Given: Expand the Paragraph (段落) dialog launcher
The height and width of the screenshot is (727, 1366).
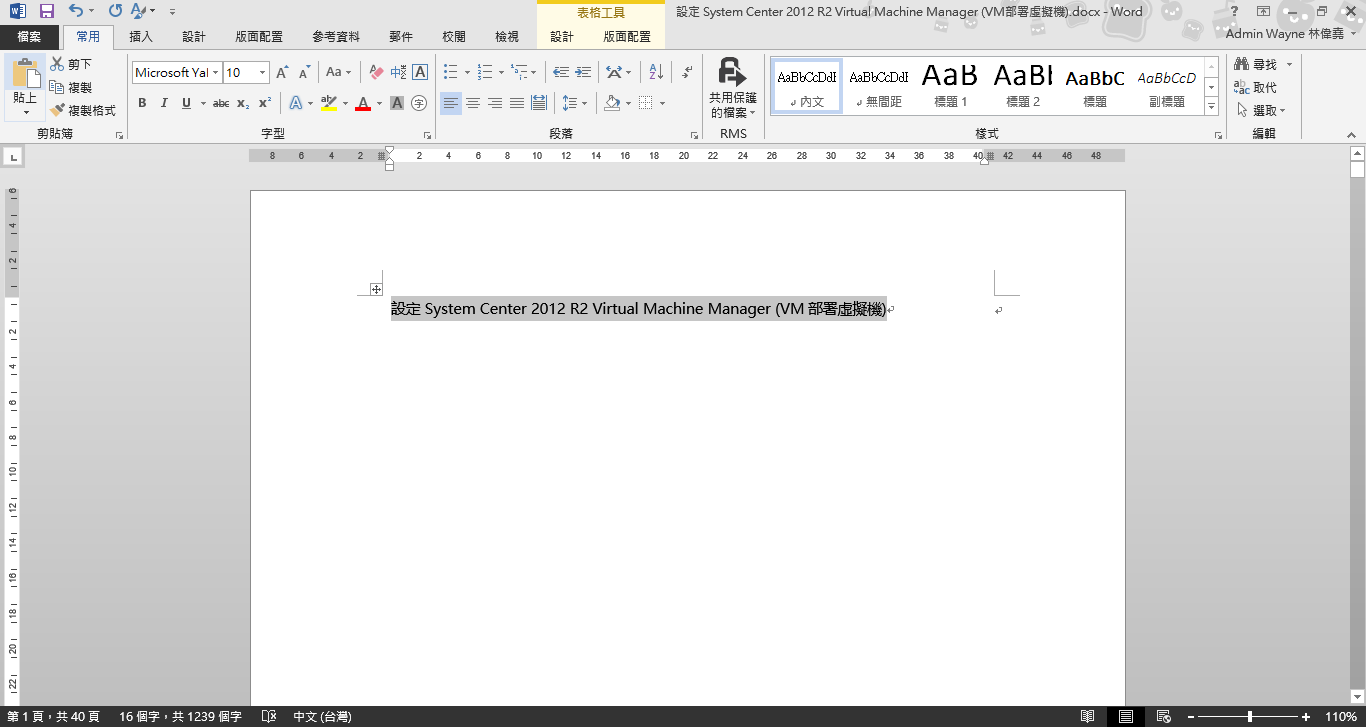Looking at the screenshot, I should tap(695, 135).
